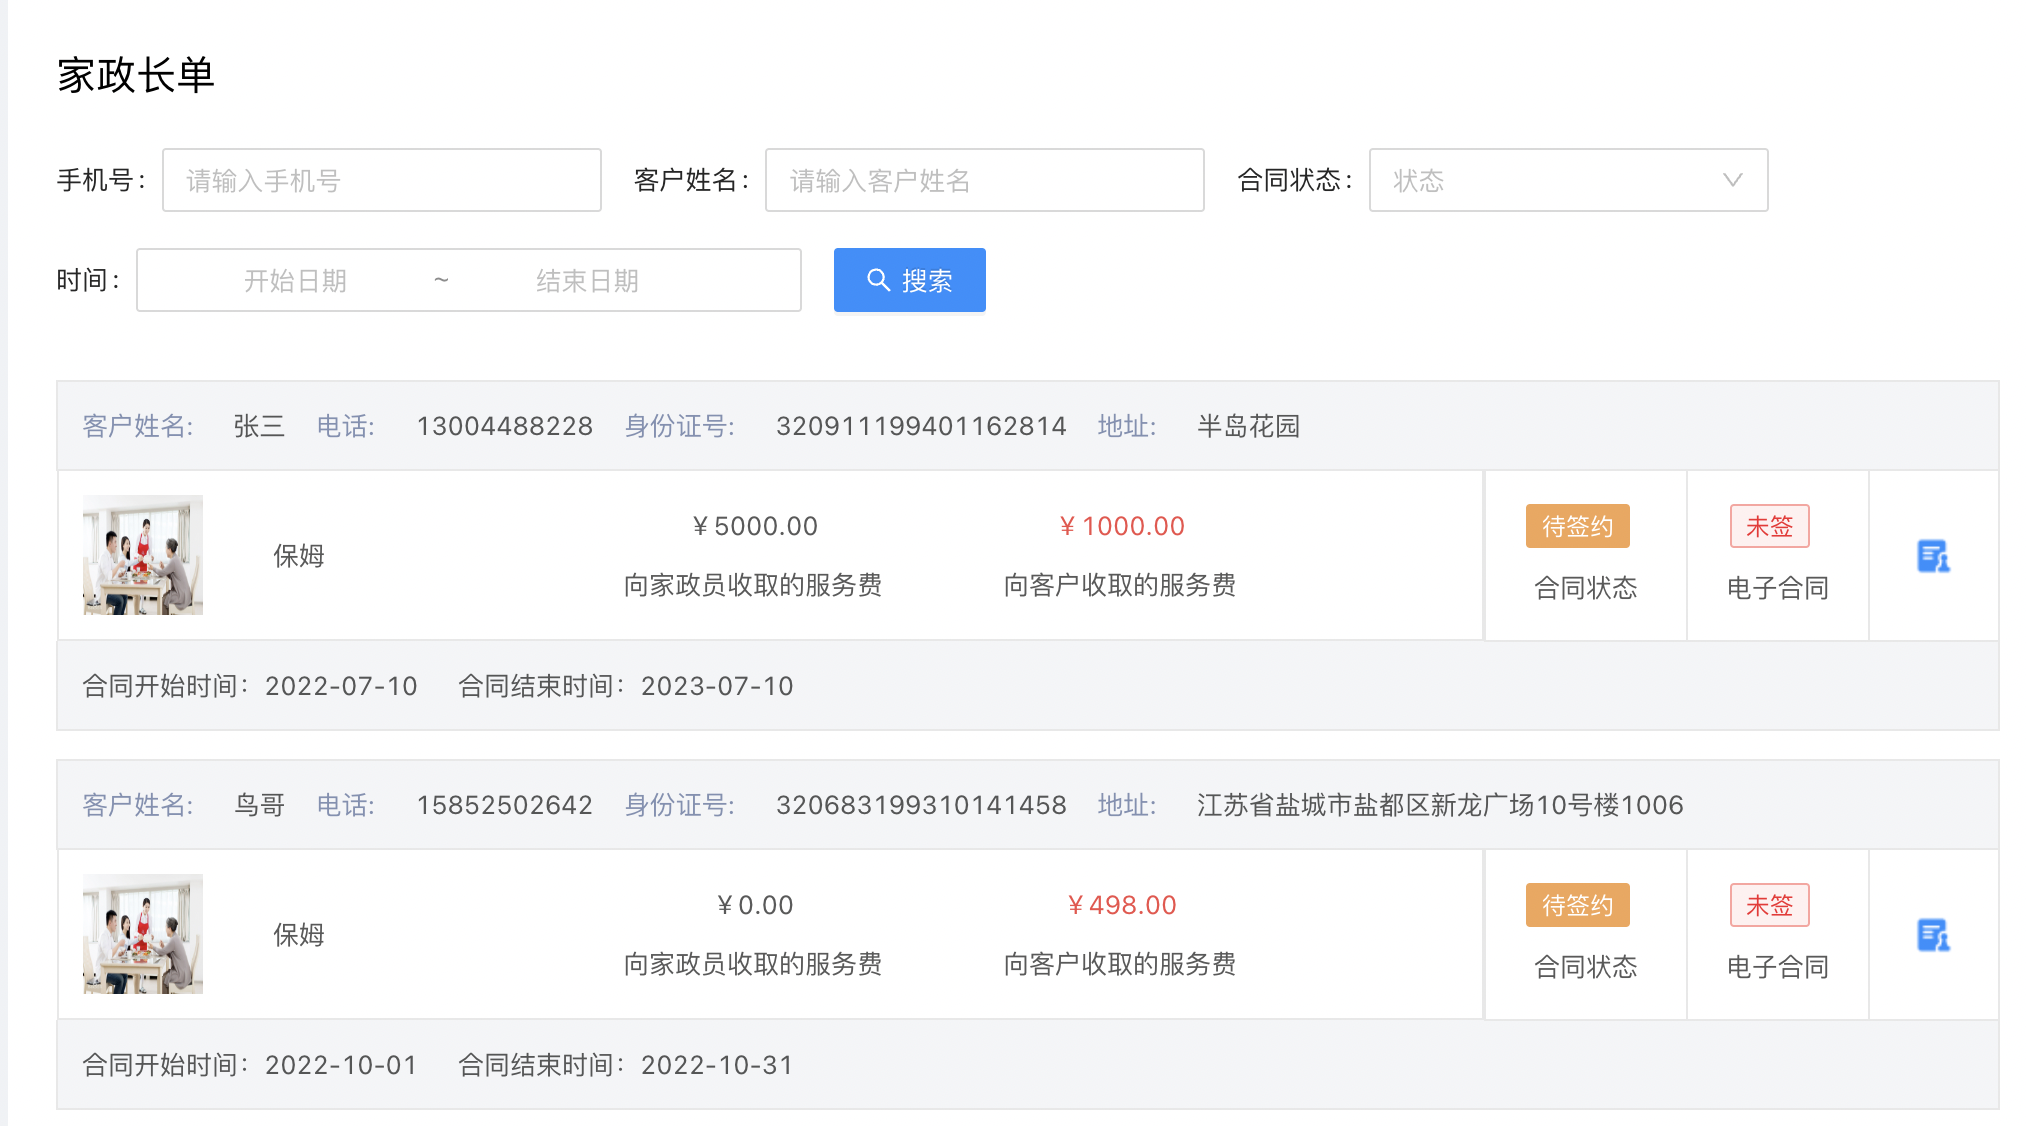Click the 未签 tag in 张三's order

click(1769, 526)
